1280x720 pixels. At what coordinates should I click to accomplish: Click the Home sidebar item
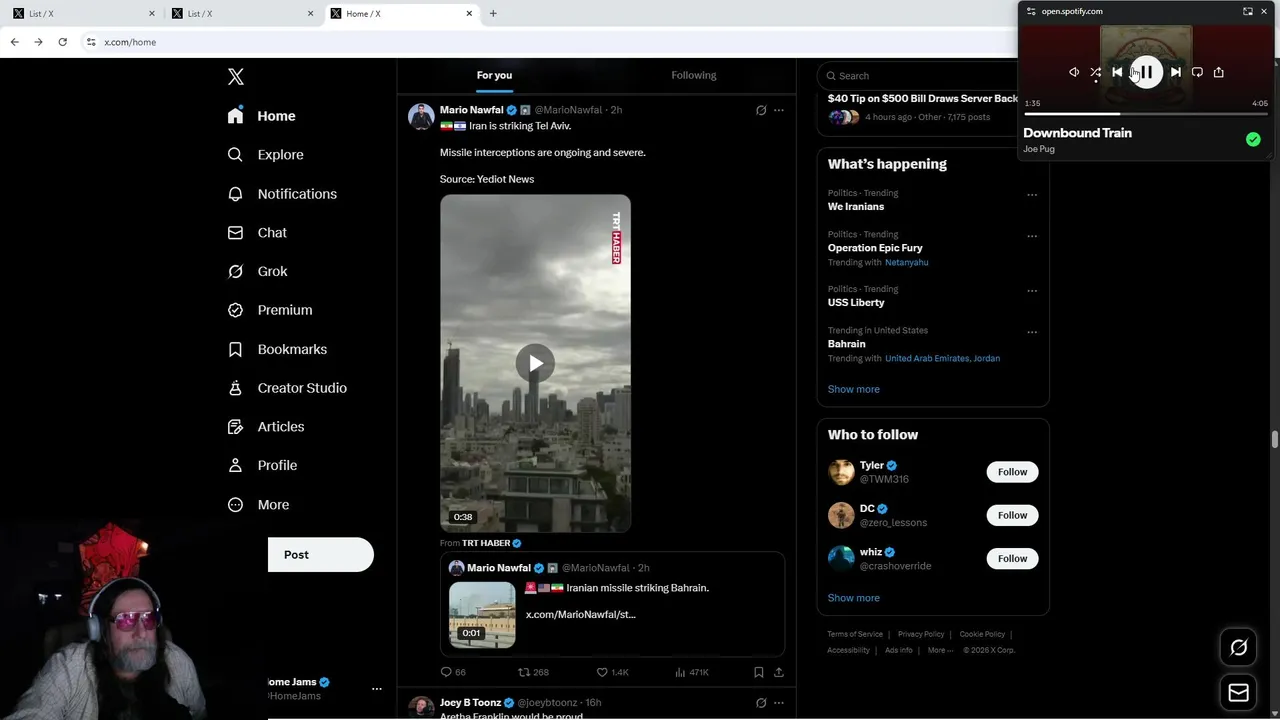(261, 116)
